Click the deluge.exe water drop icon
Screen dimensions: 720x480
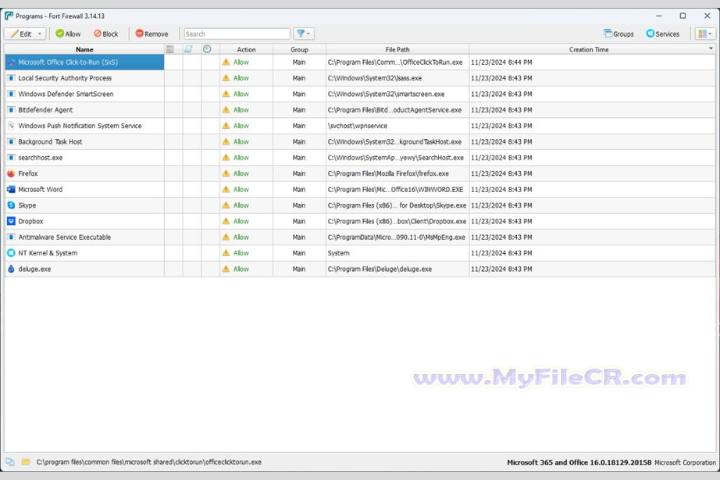click(x=11, y=269)
